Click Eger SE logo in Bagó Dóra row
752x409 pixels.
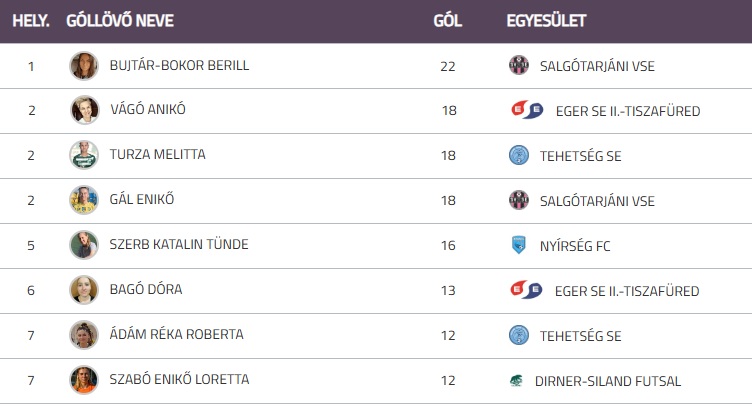click(526, 291)
